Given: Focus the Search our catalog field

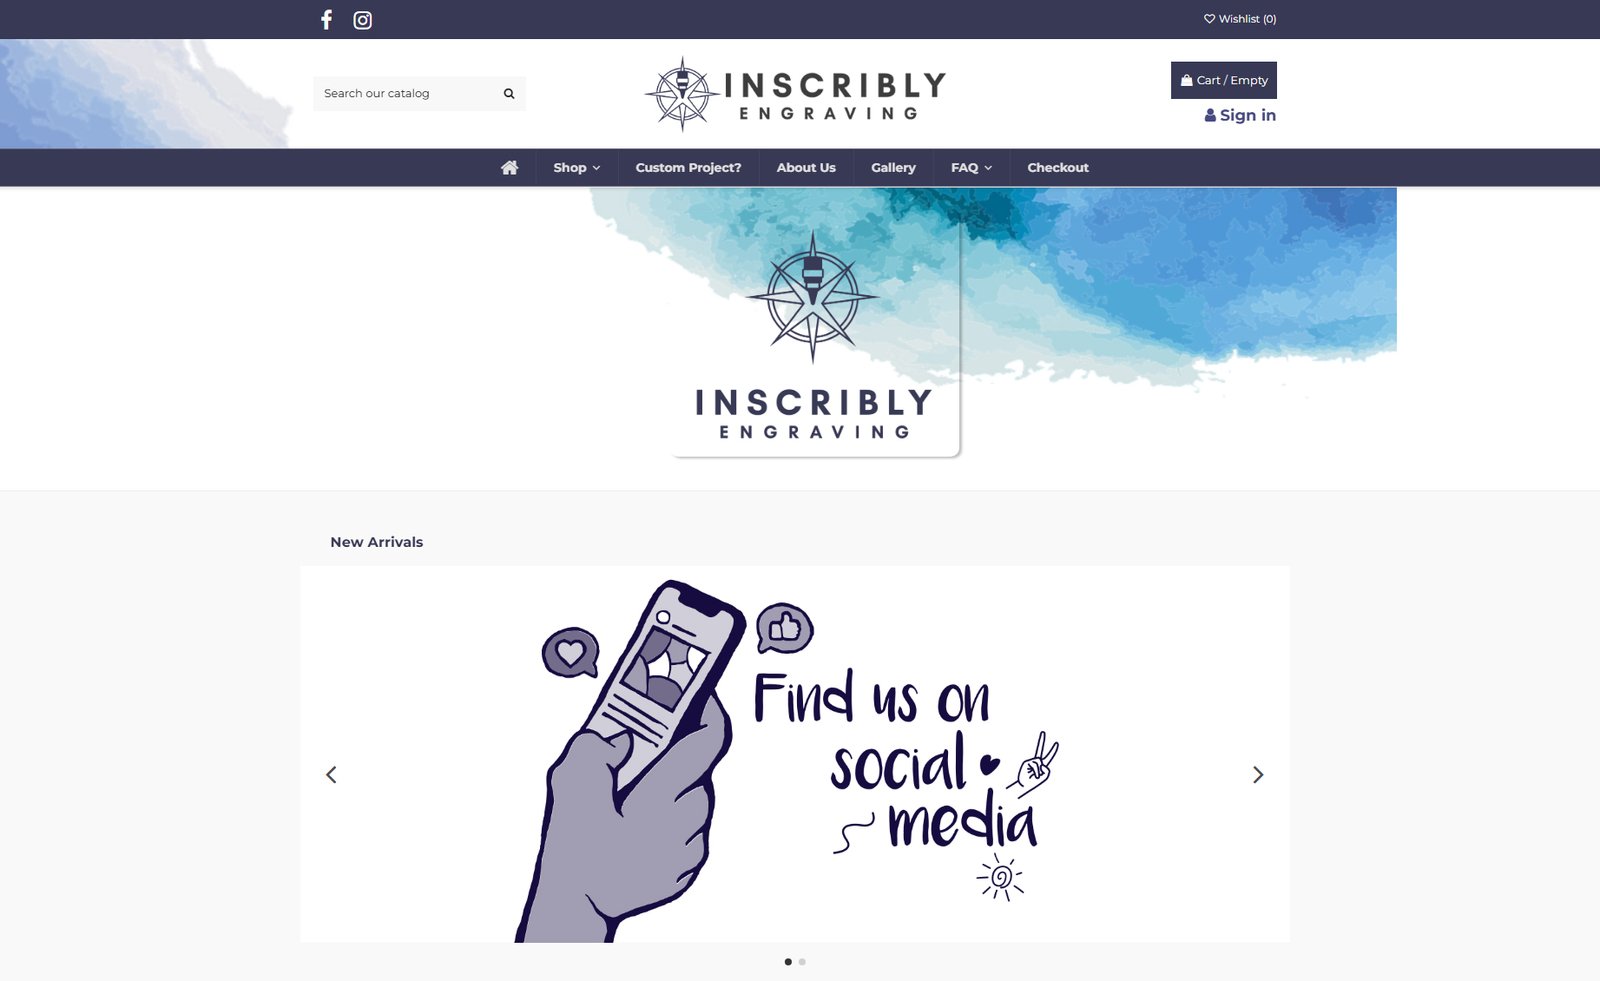Looking at the screenshot, I should click(405, 94).
